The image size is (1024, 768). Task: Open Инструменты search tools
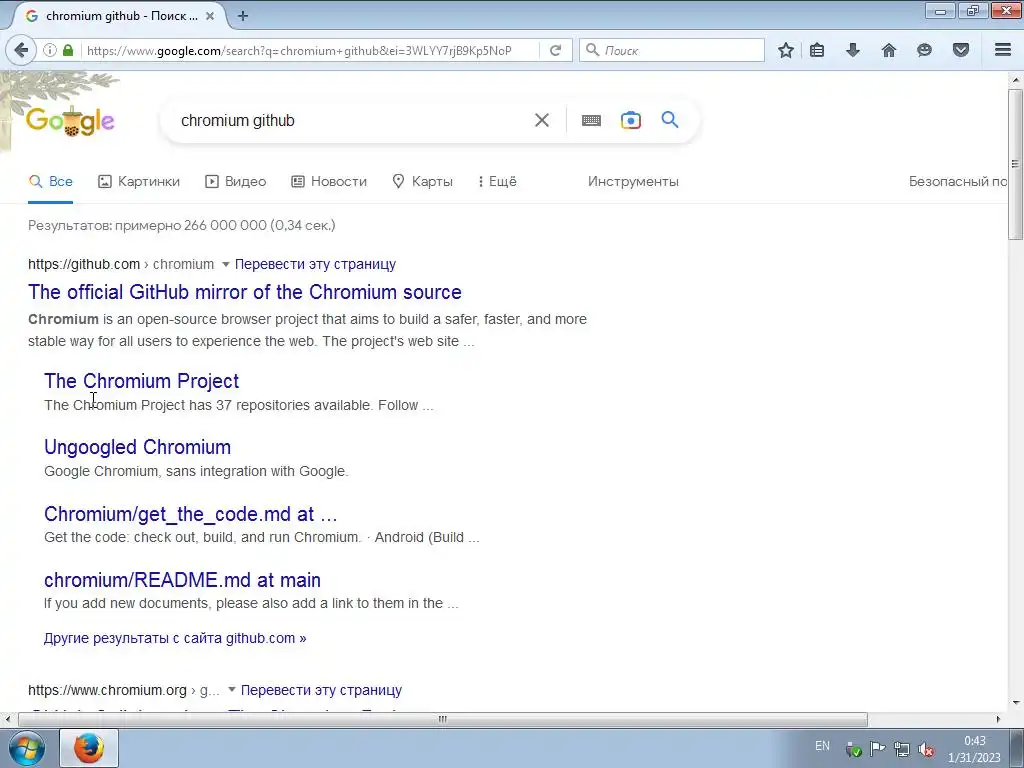pos(633,182)
